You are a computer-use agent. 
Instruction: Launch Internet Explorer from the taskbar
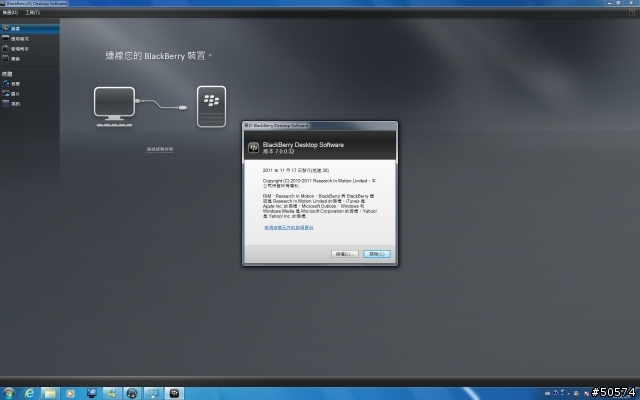click(x=29, y=393)
